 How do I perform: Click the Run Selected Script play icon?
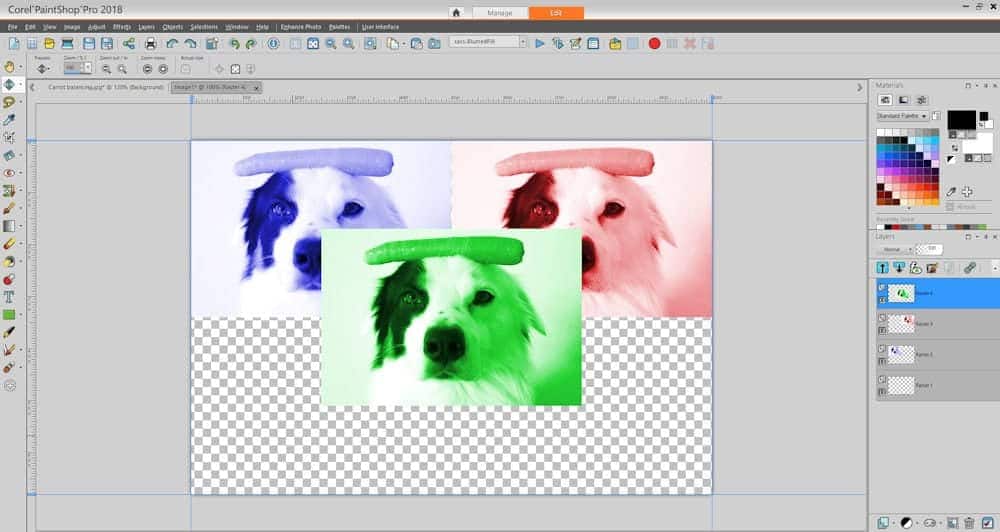540,44
